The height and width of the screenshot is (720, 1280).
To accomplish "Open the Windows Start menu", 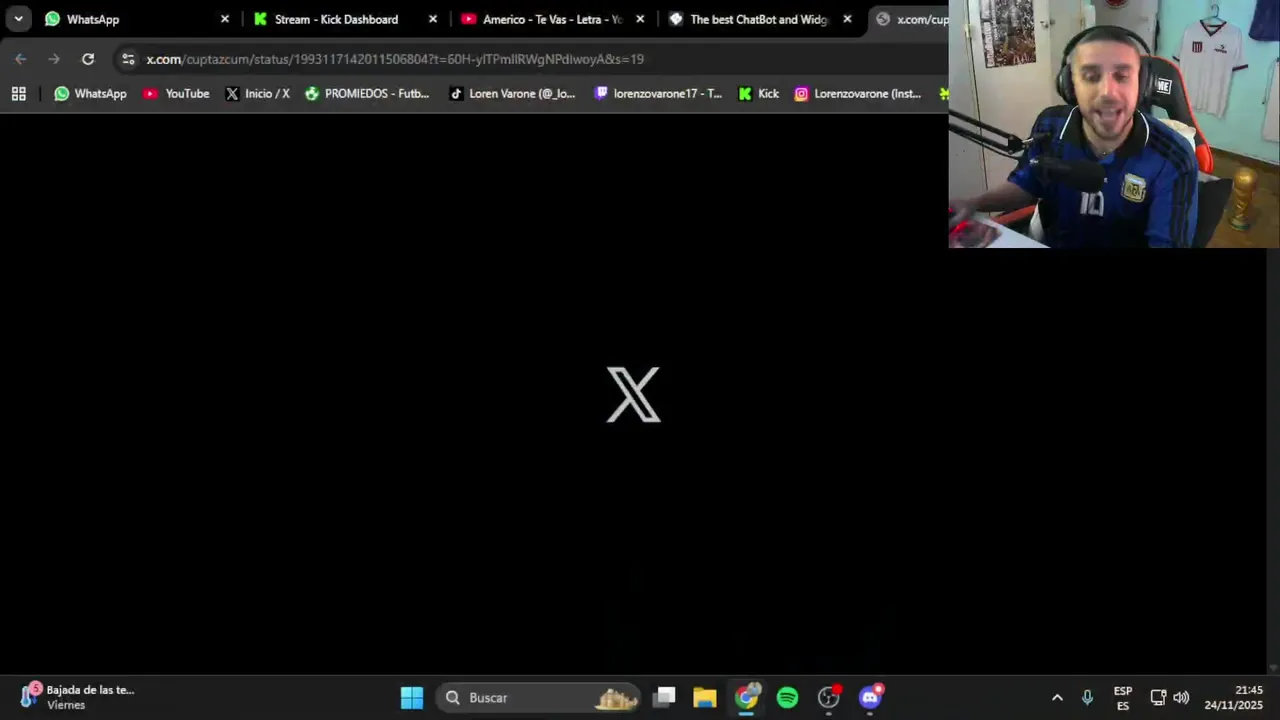I will point(412,697).
